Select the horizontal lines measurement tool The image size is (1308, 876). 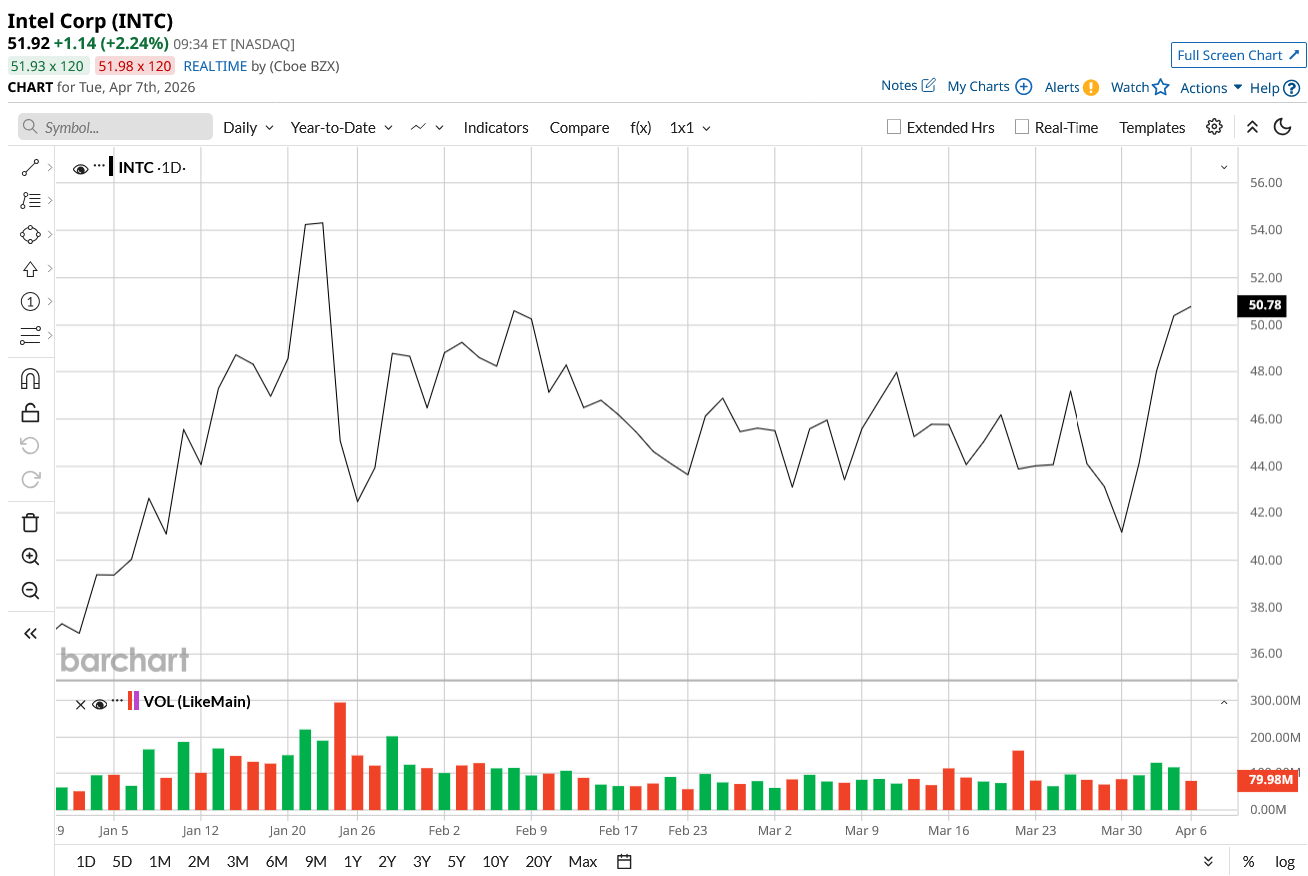[x=30, y=335]
